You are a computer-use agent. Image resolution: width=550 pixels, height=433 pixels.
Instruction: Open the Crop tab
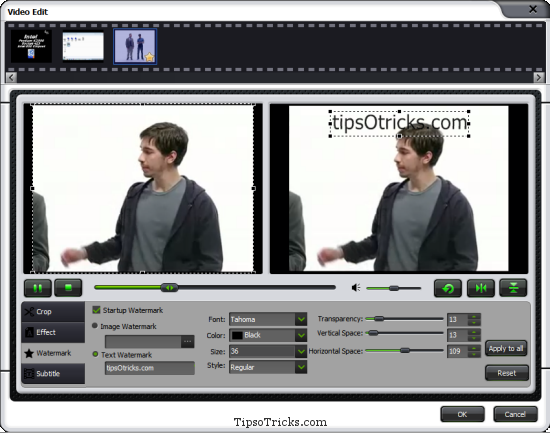[x=53, y=312]
